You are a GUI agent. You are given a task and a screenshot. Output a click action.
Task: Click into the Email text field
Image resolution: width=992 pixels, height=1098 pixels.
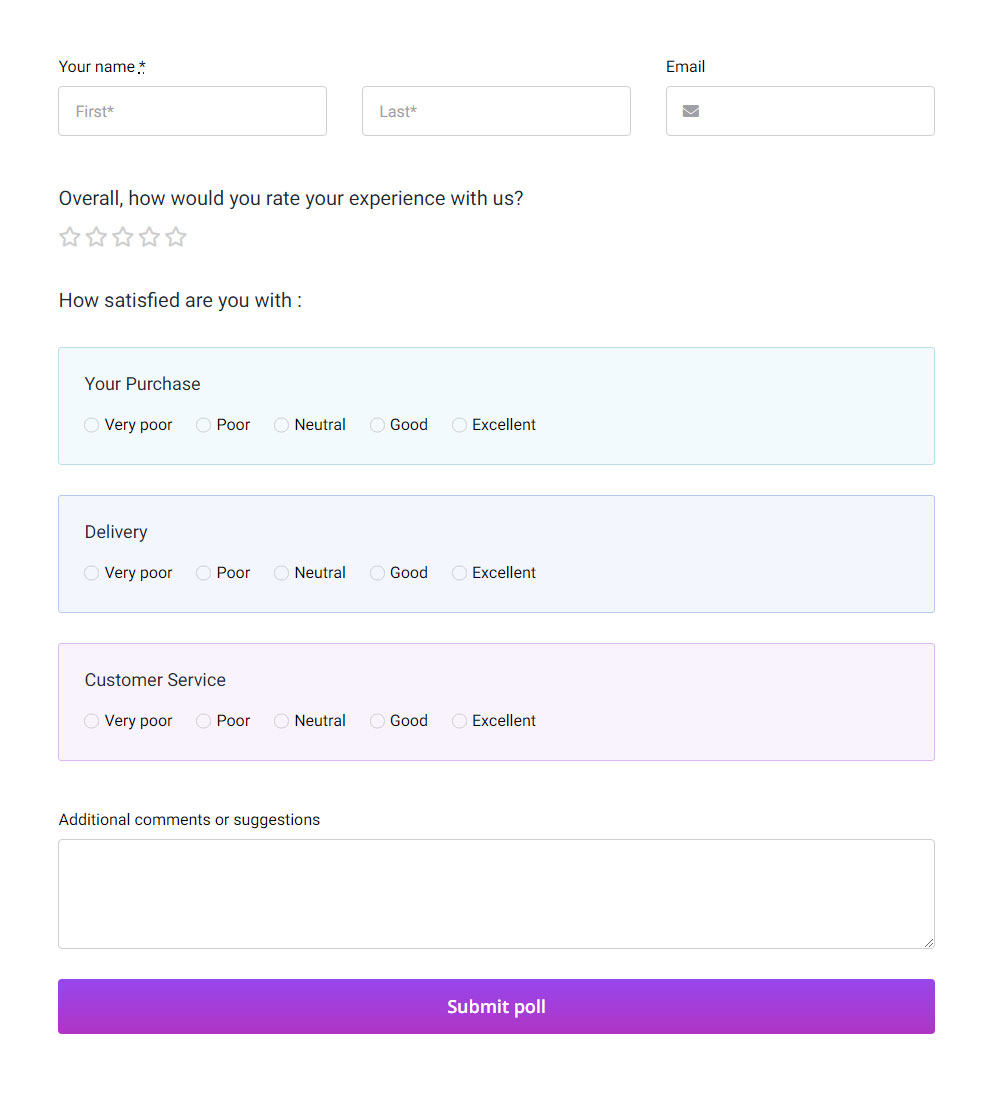pos(815,111)
